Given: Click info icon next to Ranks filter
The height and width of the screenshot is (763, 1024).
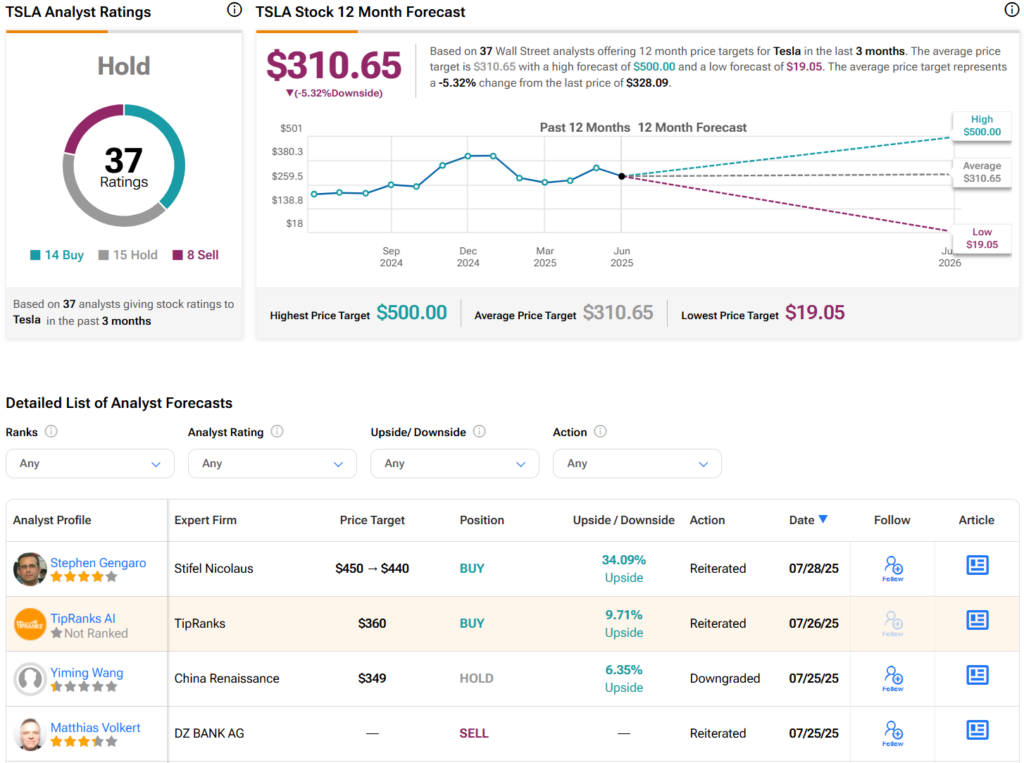Looking at the screenshot, I should (x=51, y=432).
